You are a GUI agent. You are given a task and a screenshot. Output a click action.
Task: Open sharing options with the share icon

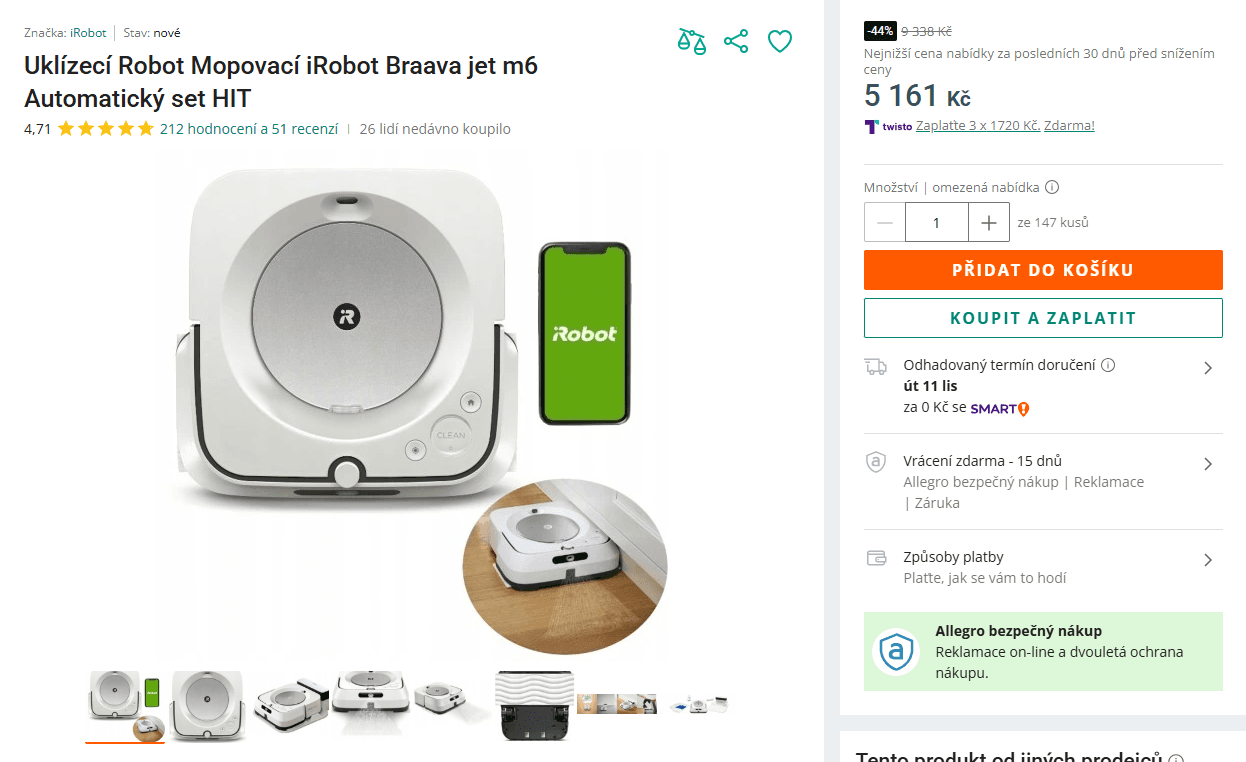click(736, 42)
